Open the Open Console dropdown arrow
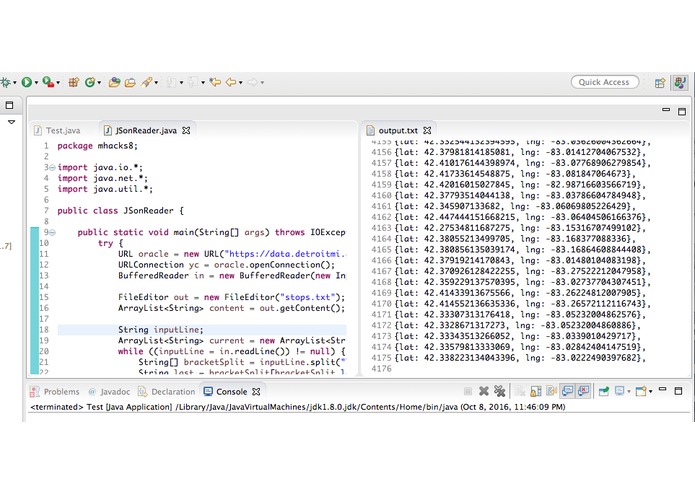Viewport: 695px width, 494px height. click(x=650, y=392)
